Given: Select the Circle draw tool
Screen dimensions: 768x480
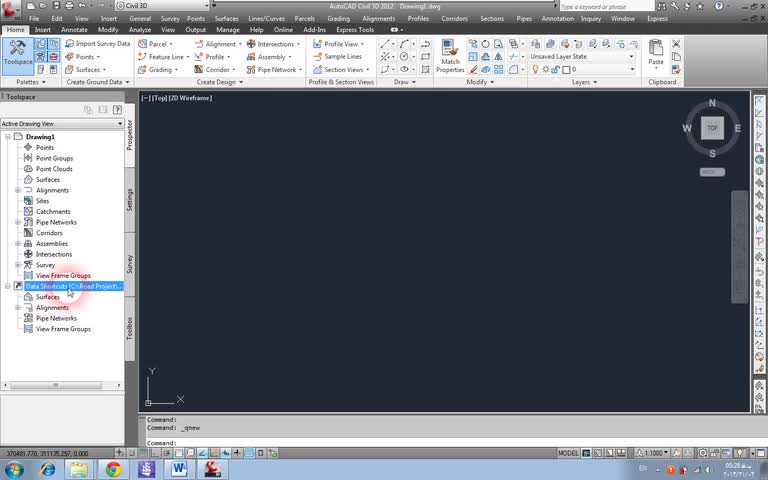Looking at the screenshot, I should [x=404, y=57].
